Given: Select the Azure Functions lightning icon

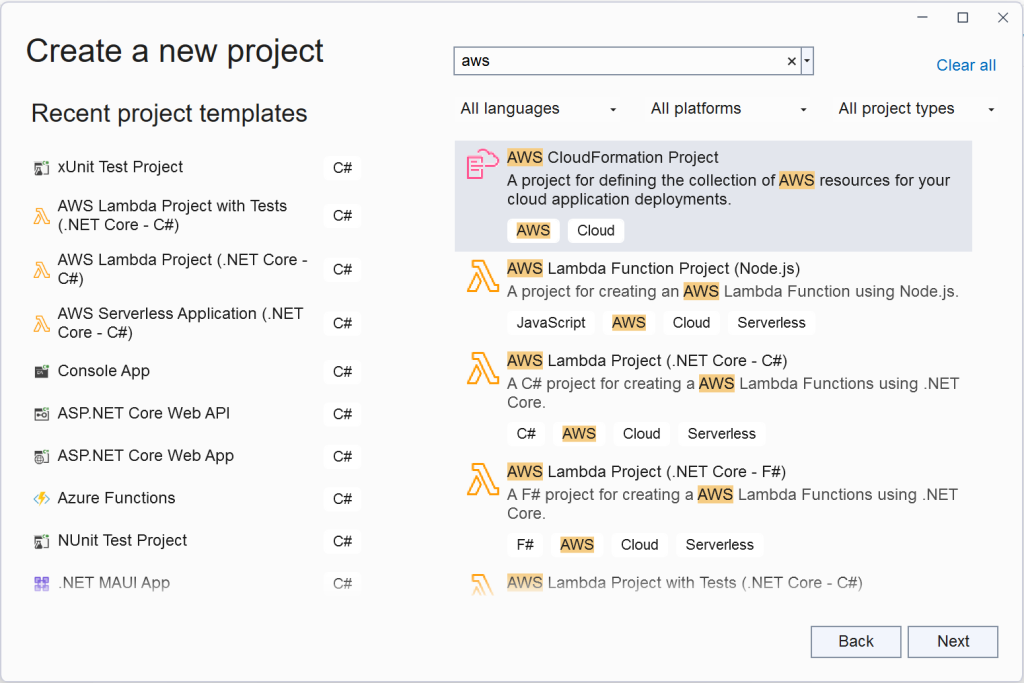Looking at the screenshot, I should tap(41, 499).
